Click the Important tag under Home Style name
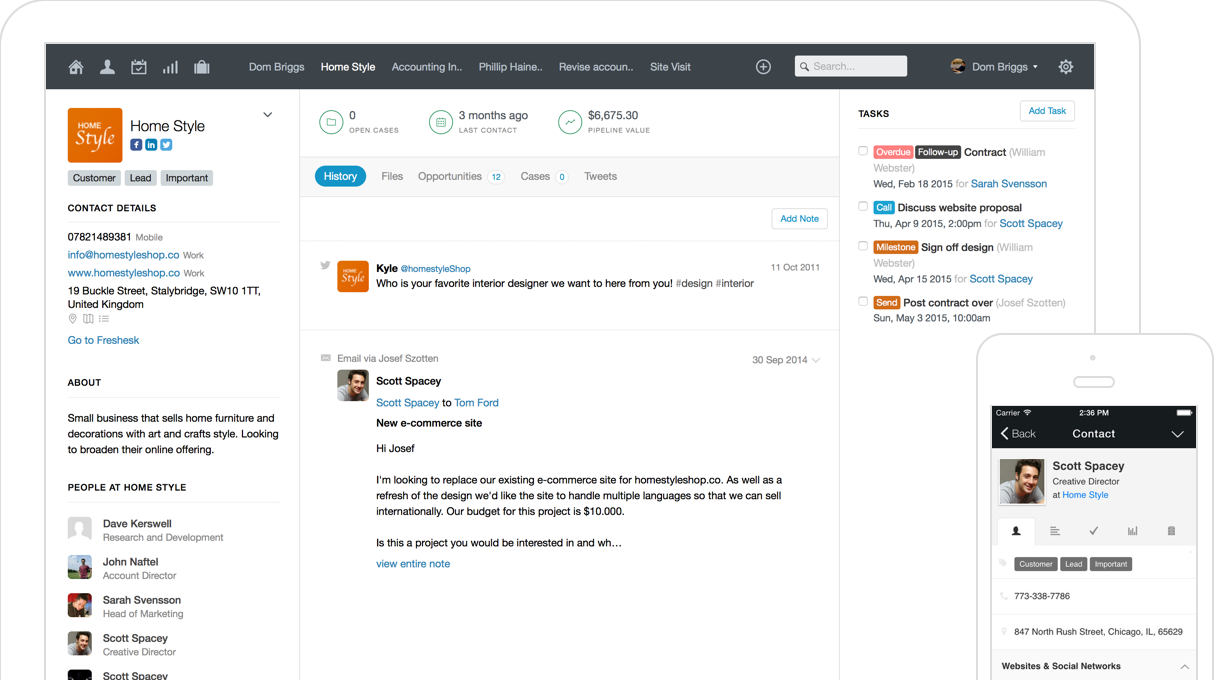Image resolution: width=1225 pixels, height=680 pixels. [x=187, y=178]
